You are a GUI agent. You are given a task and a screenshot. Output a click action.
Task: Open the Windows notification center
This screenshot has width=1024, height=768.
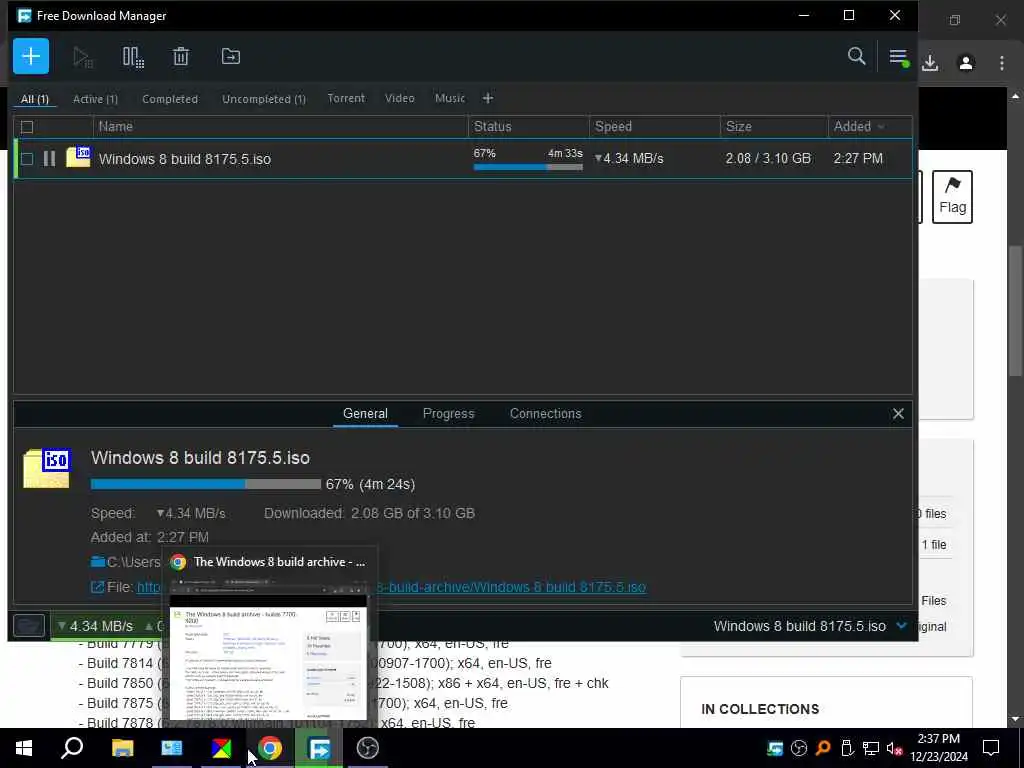pyautogui.click(x=991, y=748)
